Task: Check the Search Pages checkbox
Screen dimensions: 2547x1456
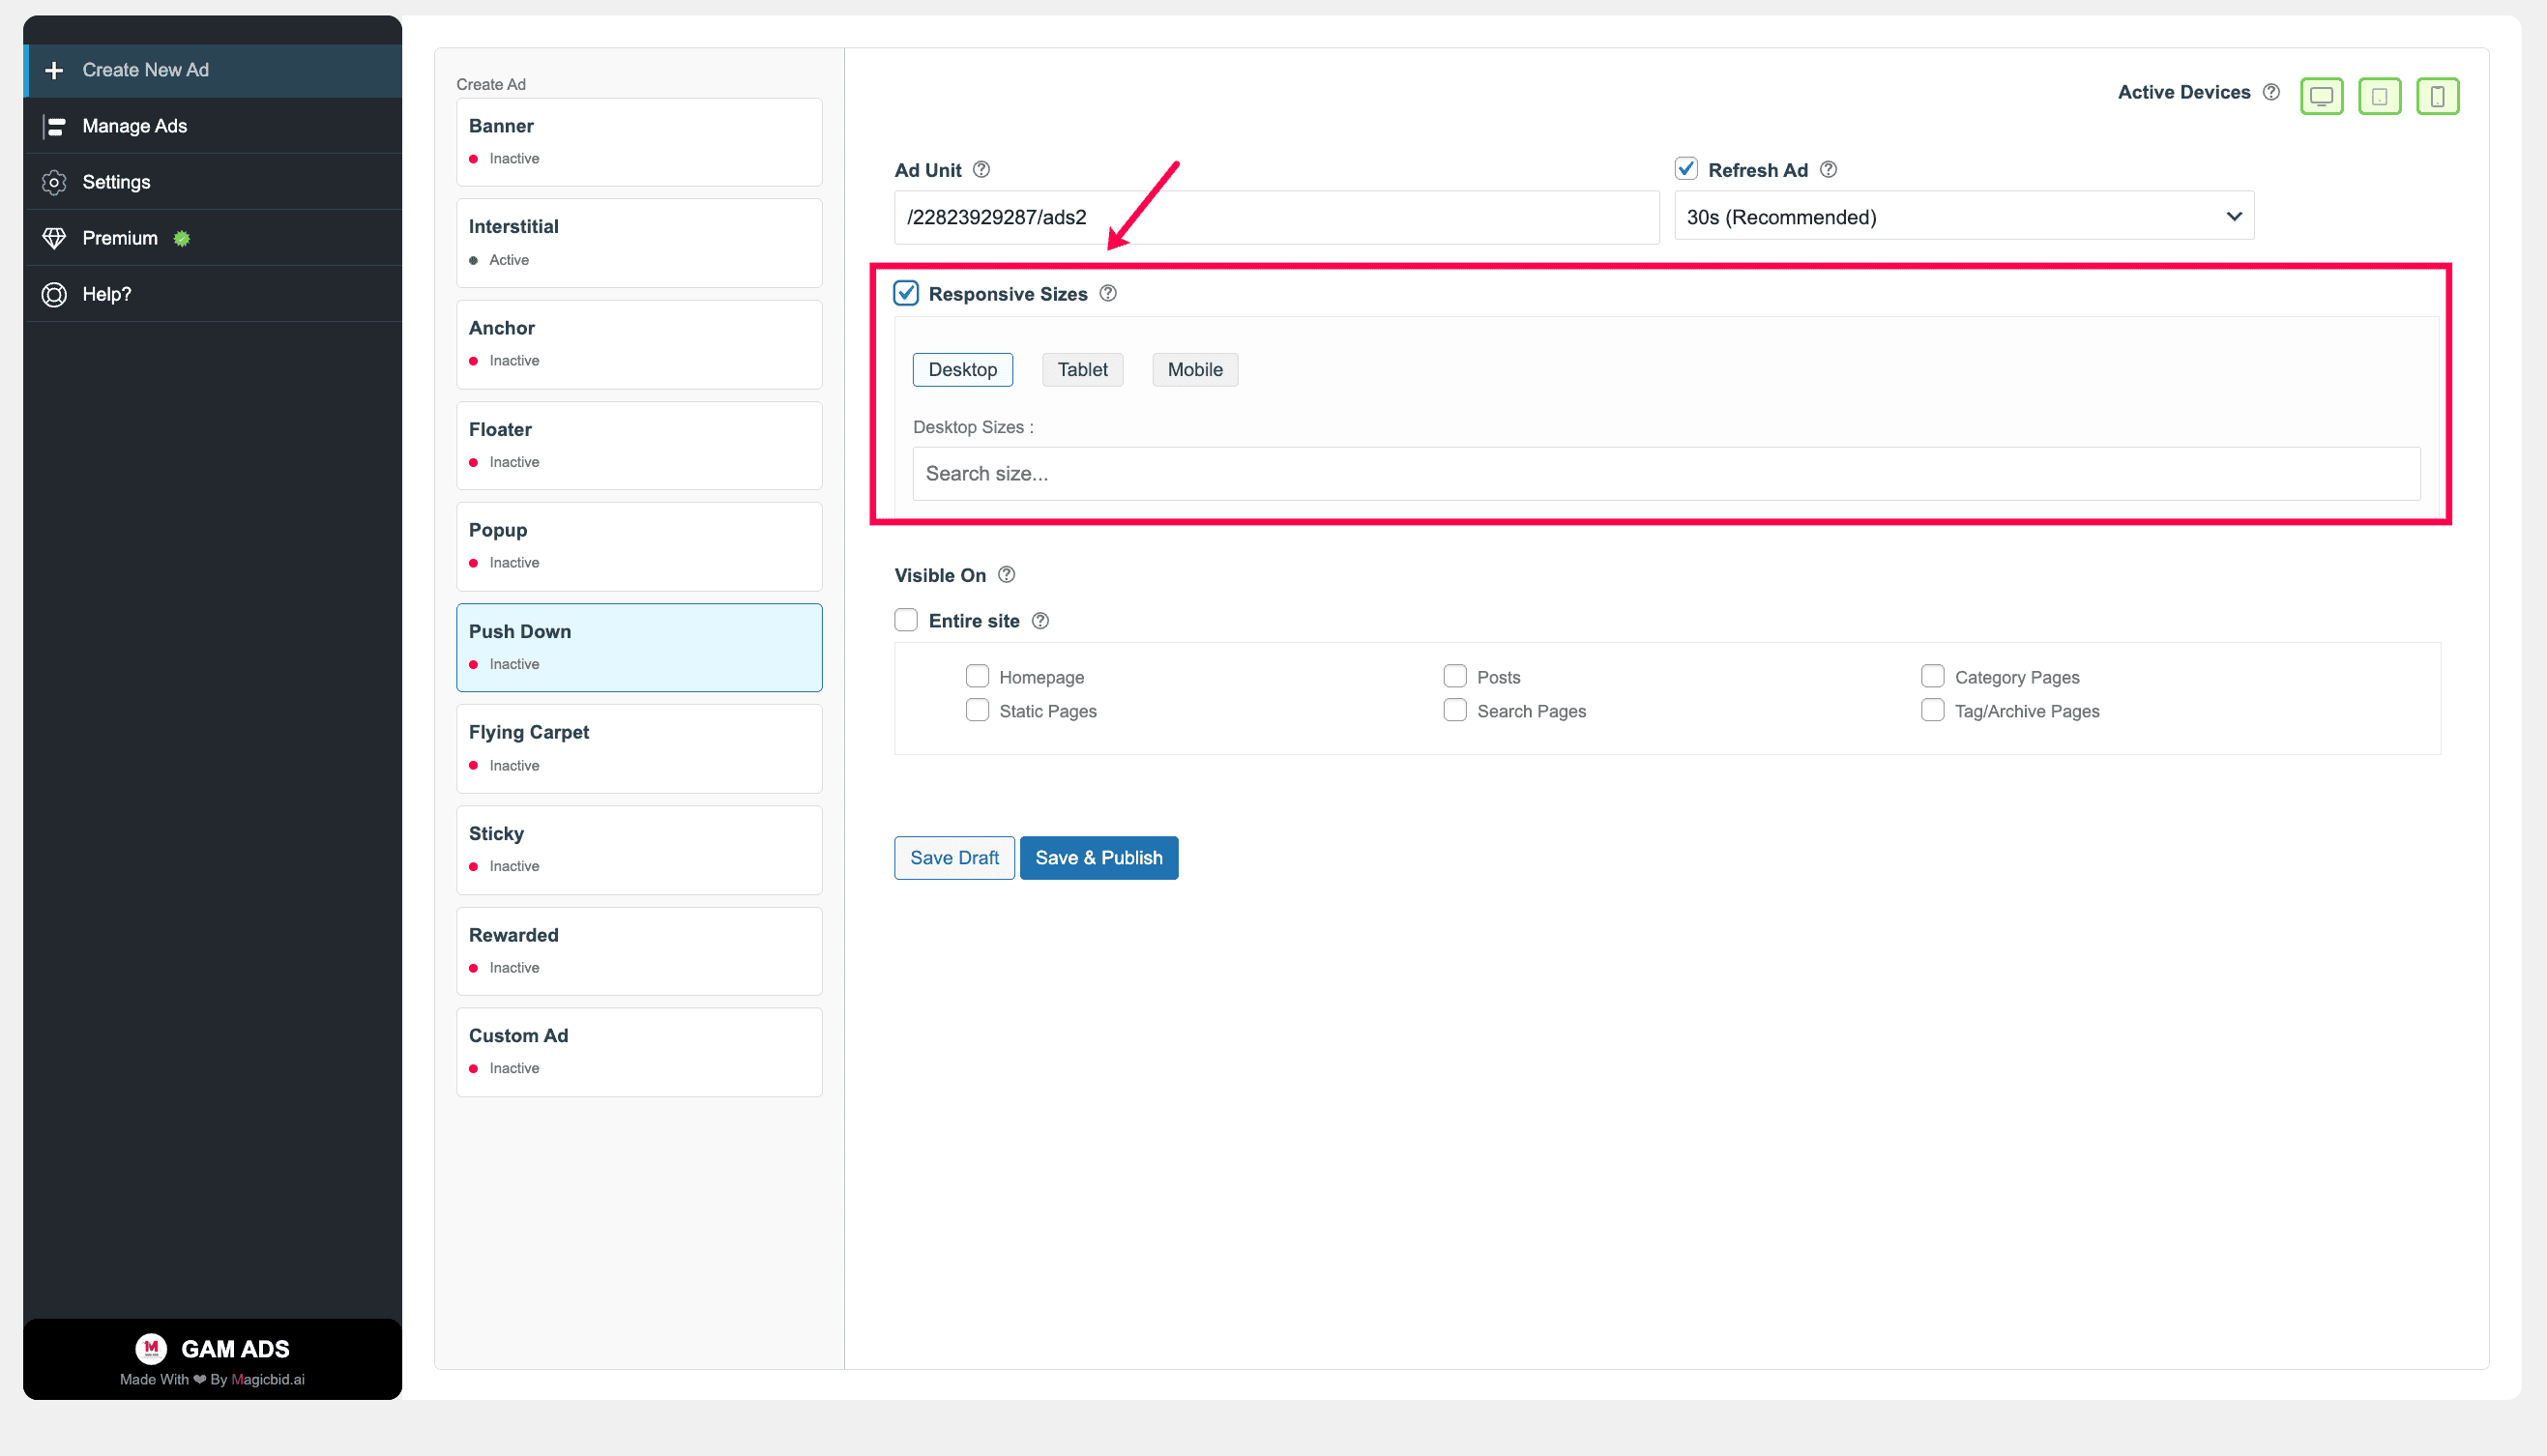Action: [x=1455, y=710]
